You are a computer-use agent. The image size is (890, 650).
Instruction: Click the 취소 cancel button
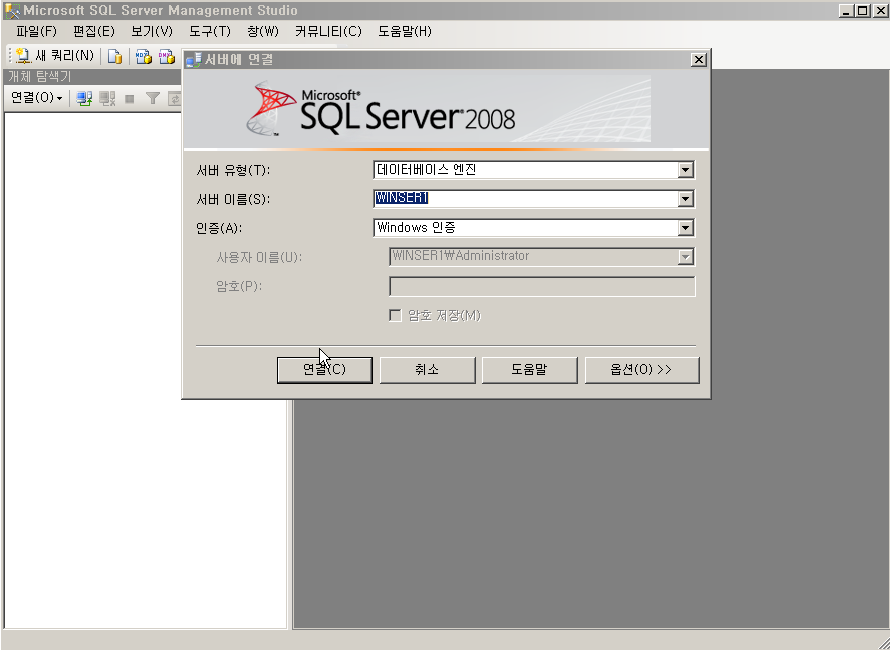pyautogui.click(x=427, y=370)
